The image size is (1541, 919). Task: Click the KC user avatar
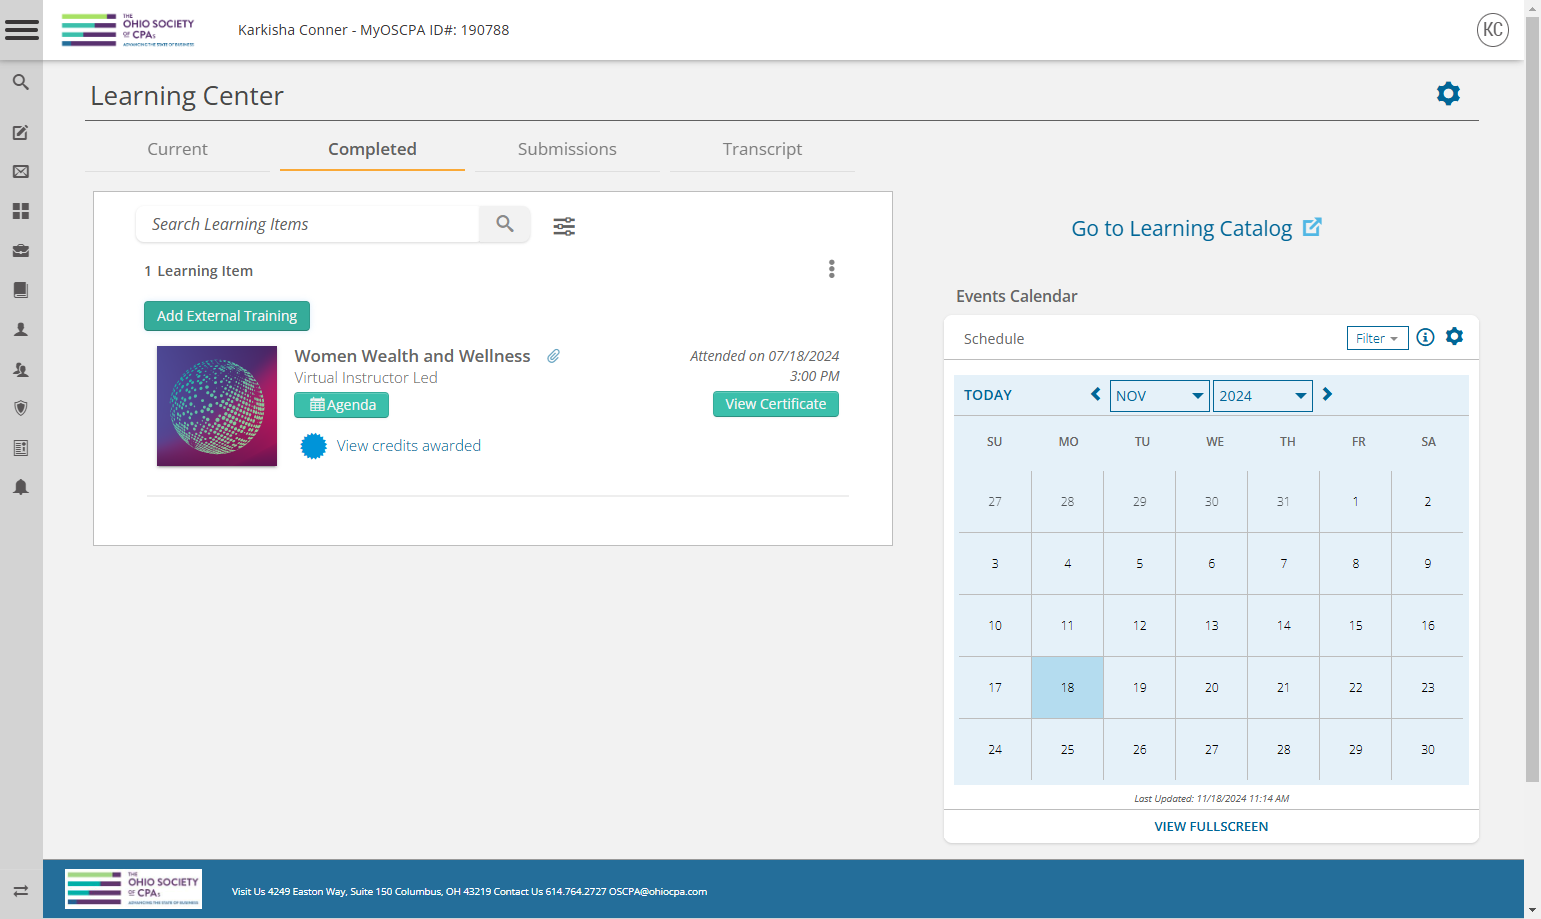point(1493,30)
